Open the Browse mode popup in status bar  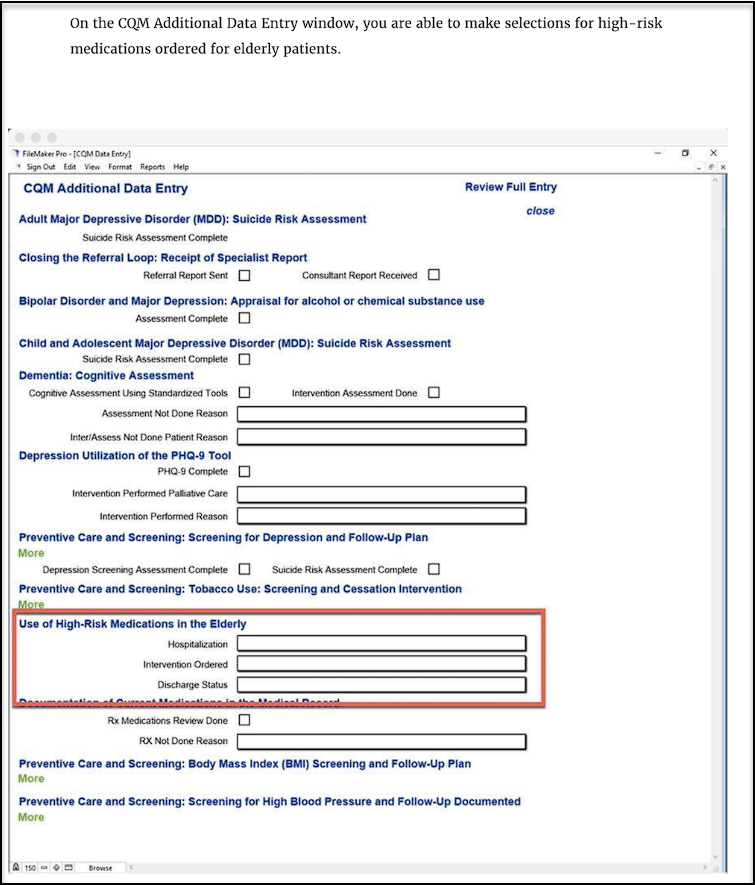[x=100, y=868]
